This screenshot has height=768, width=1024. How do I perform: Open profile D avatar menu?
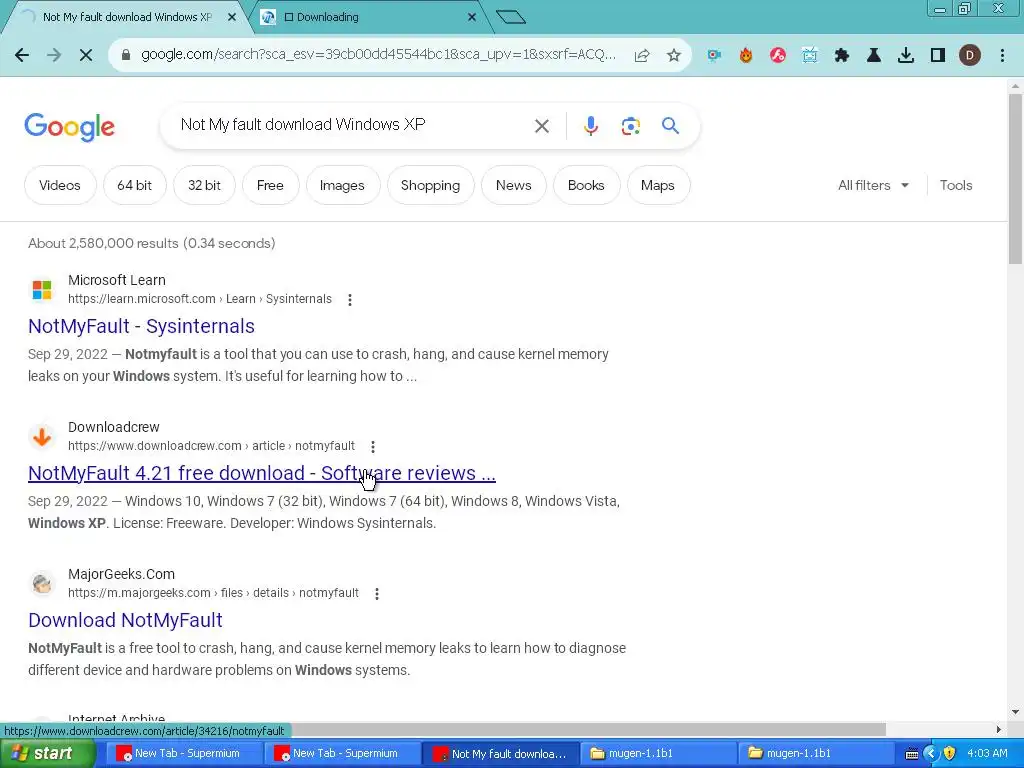pyautogui.click(x=970, y=56)
